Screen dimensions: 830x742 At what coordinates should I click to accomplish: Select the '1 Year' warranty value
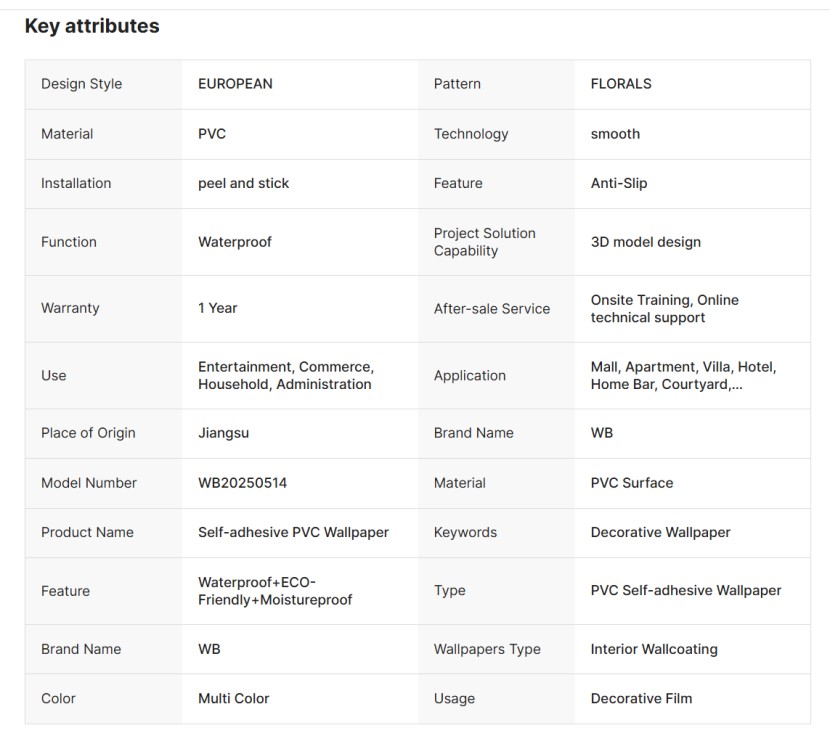[x=217, y=308]
